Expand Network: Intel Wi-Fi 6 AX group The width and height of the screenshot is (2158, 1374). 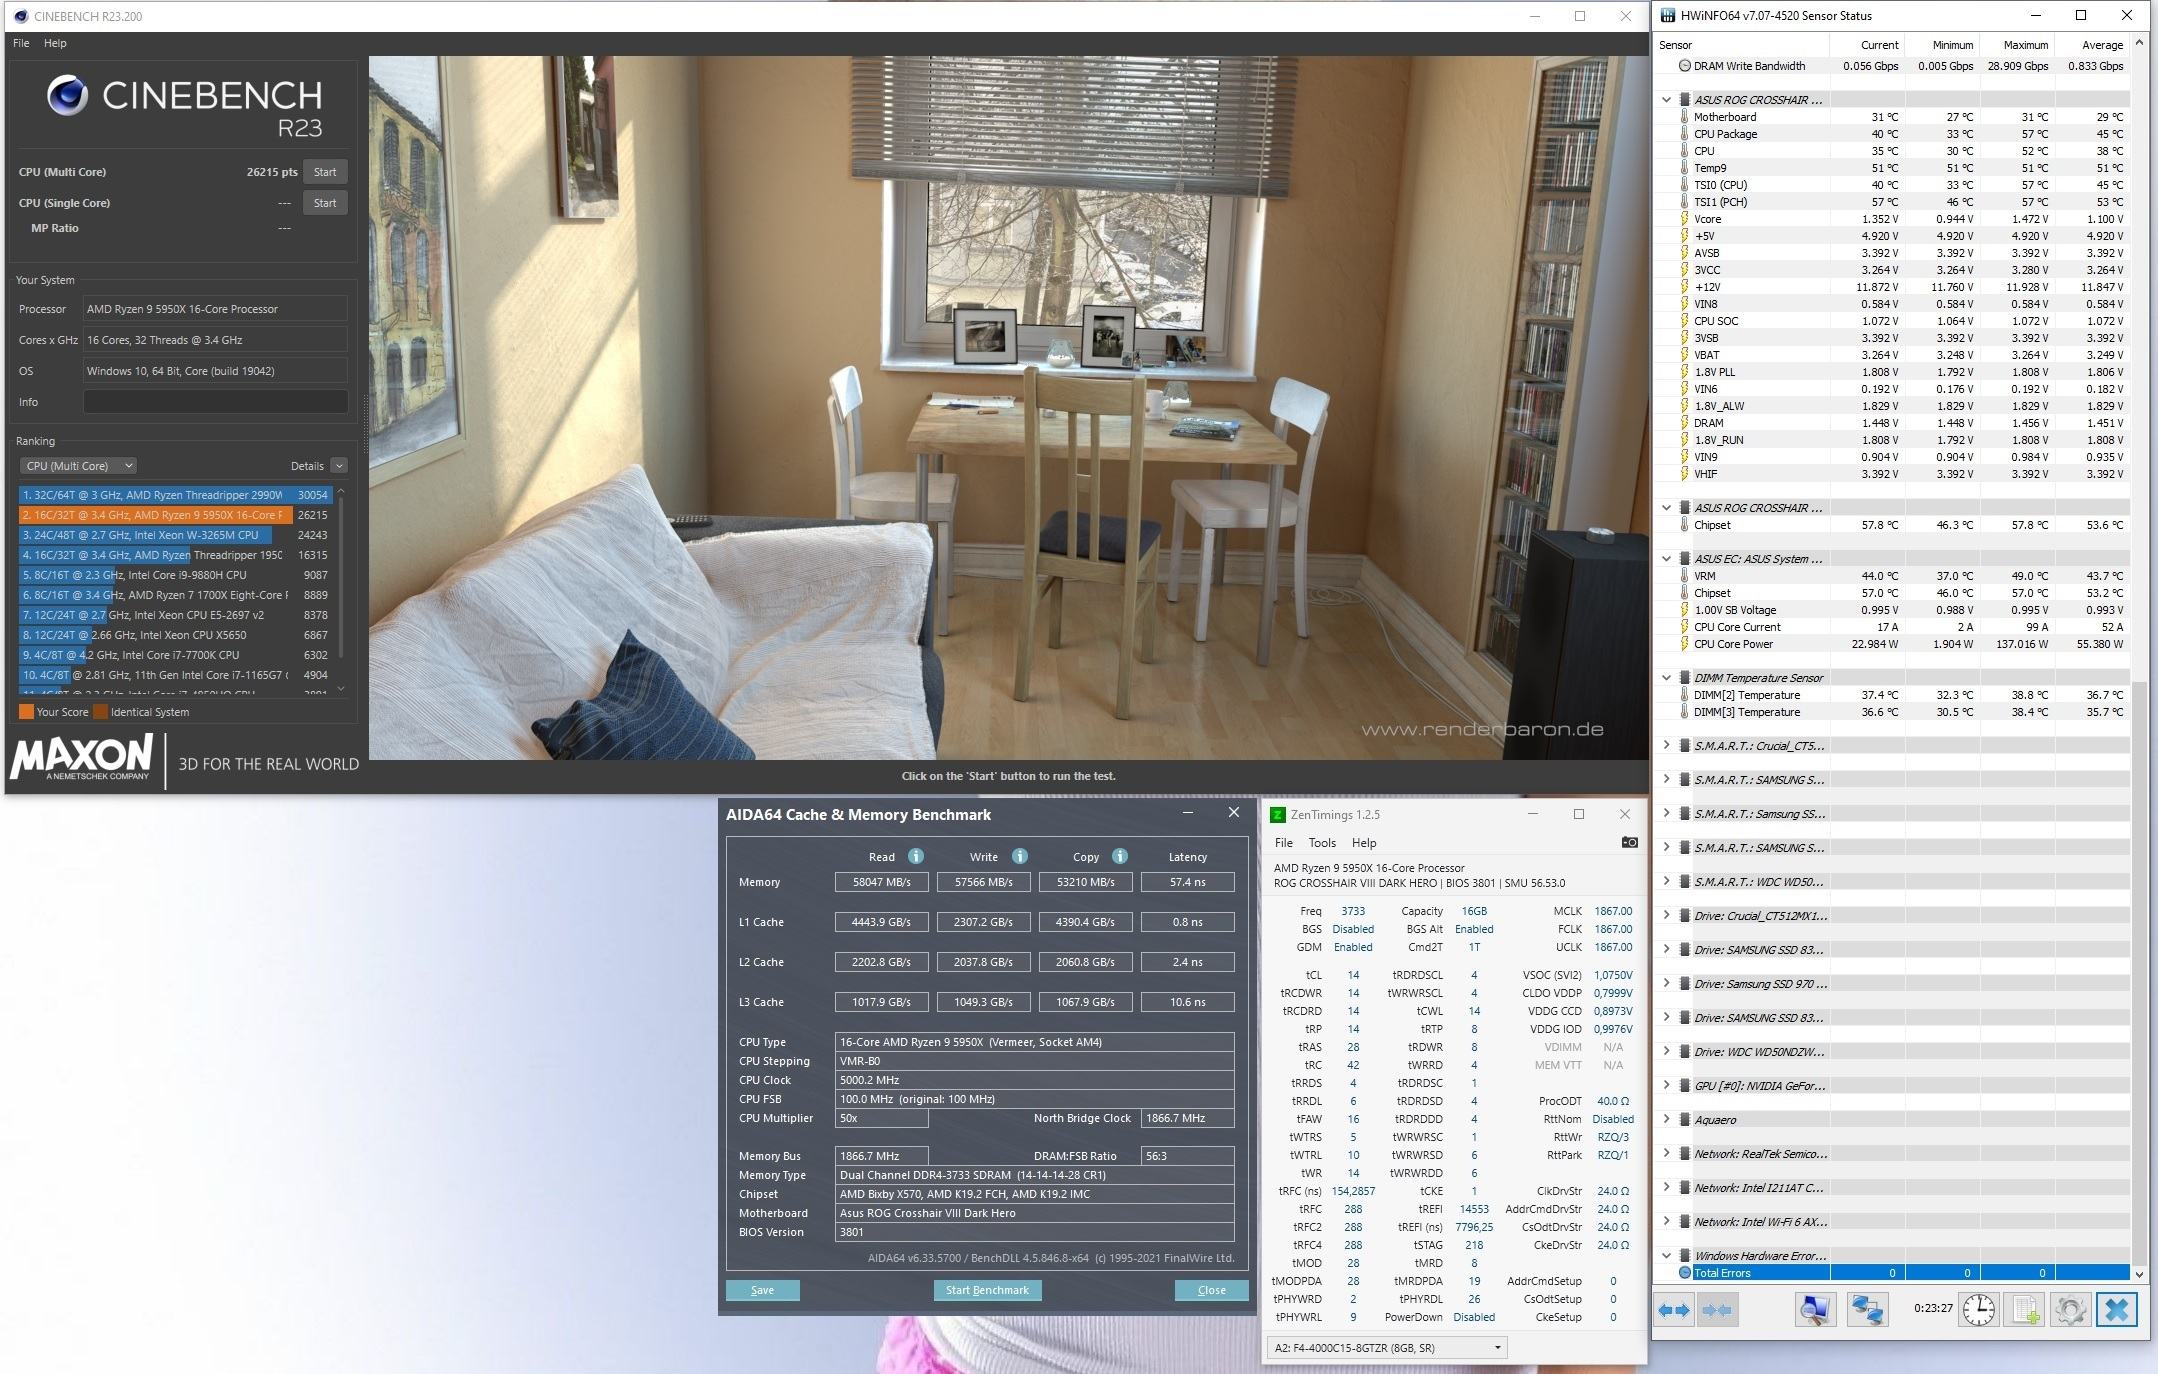1666,1221
